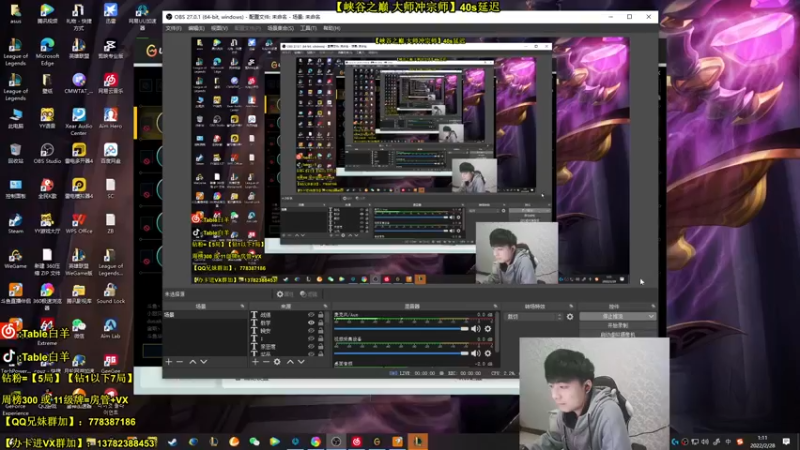Launch Aim Hero from the desktop
800x450 pixels.
pos(110,118)
